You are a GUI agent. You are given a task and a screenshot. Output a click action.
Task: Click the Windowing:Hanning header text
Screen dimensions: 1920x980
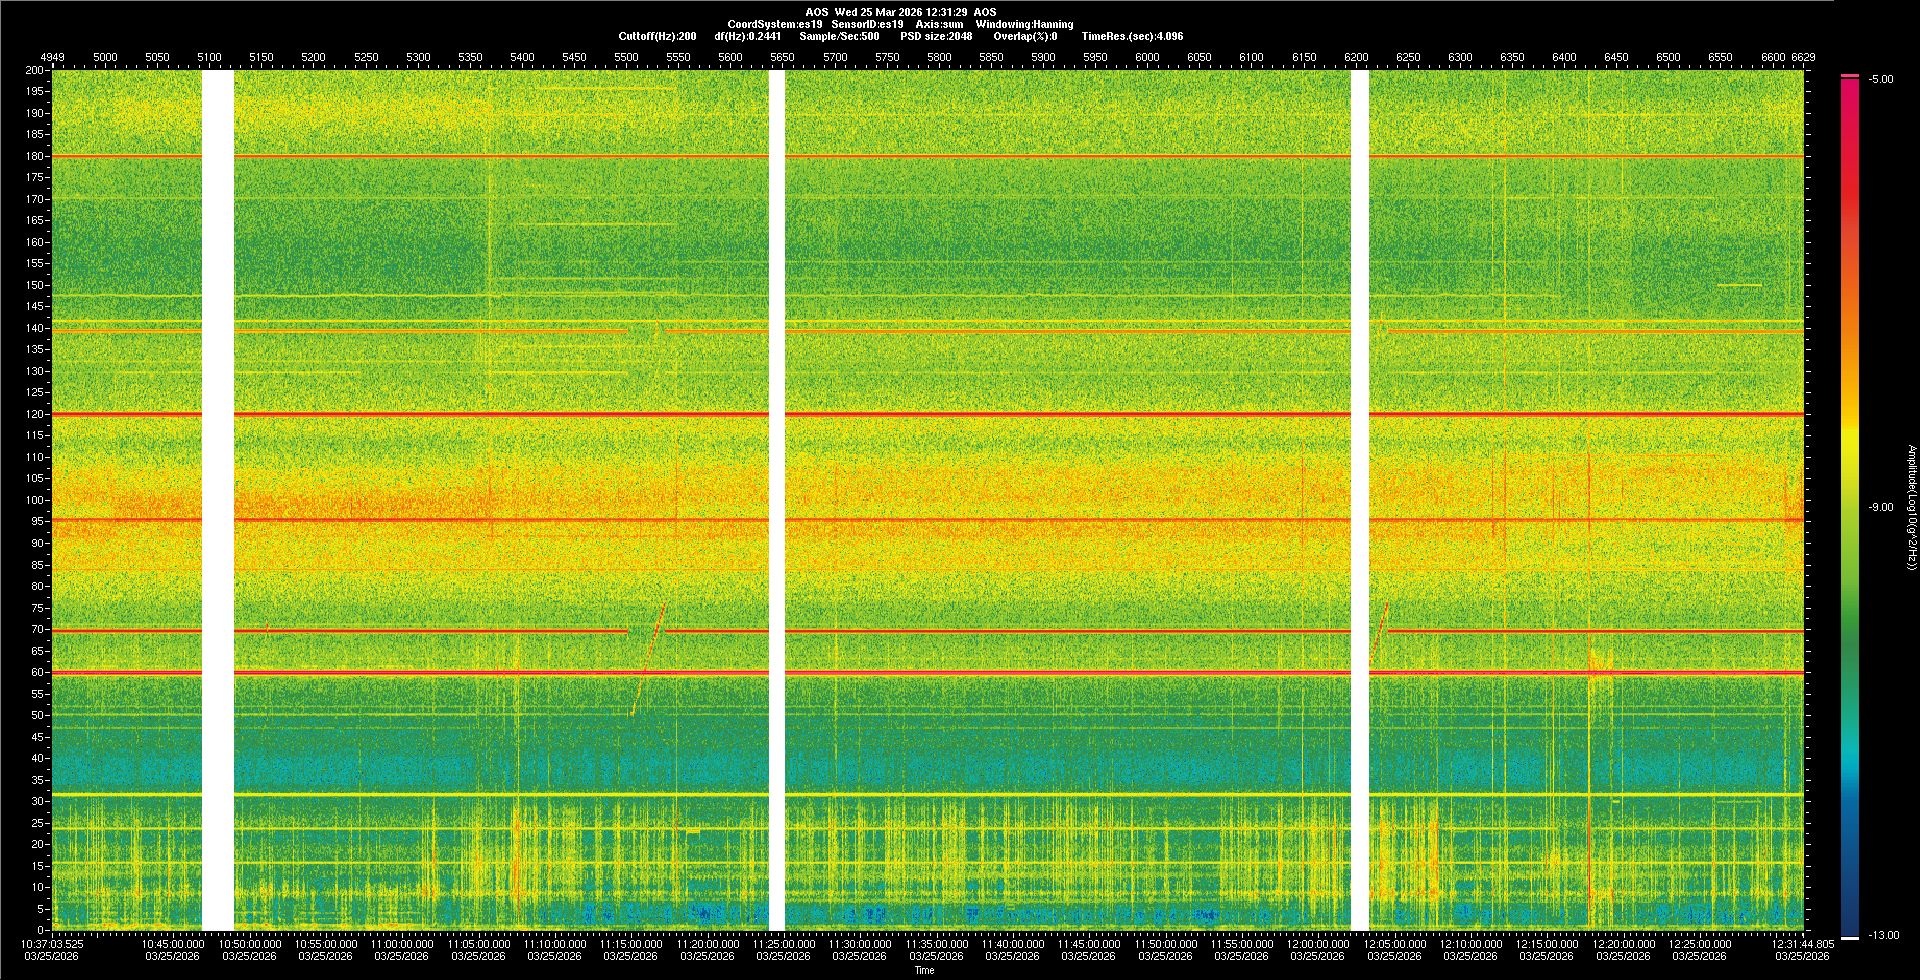tap(1024, 24)
